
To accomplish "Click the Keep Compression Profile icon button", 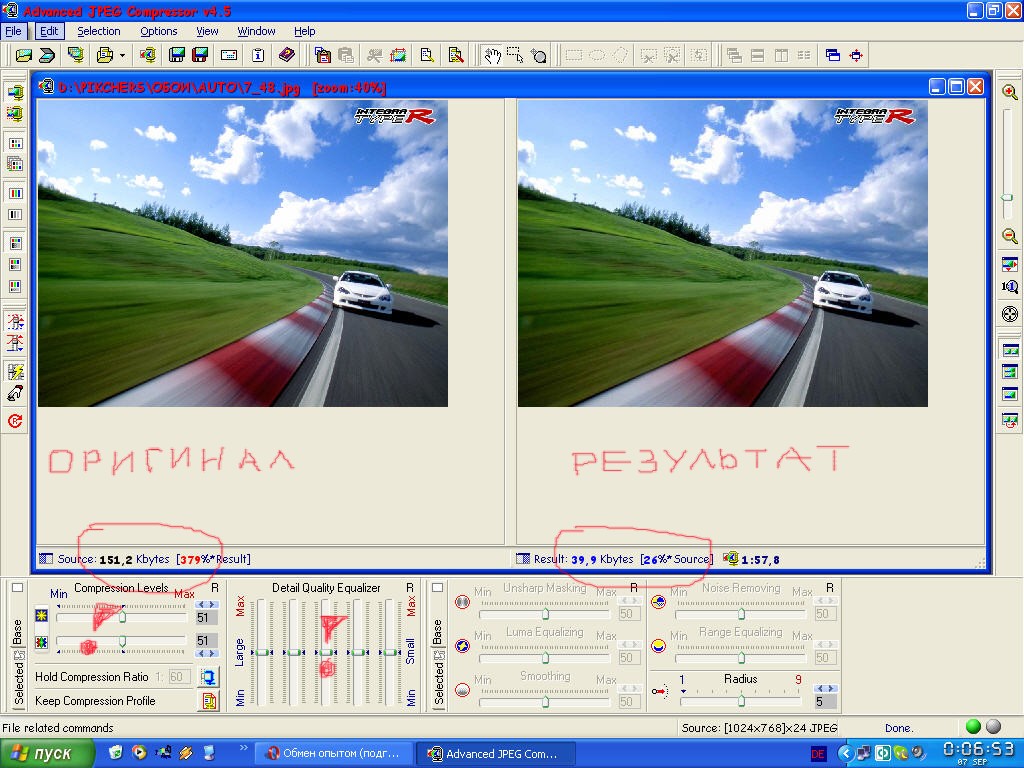I will pos(209,701).
